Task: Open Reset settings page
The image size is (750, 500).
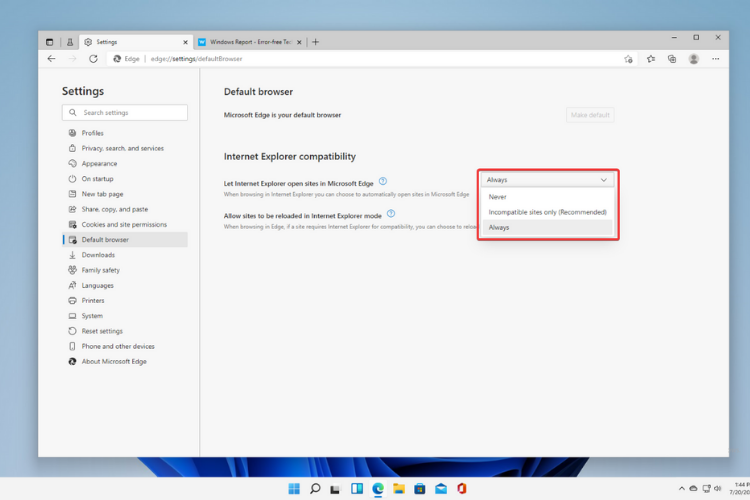Action: (125, 331)
